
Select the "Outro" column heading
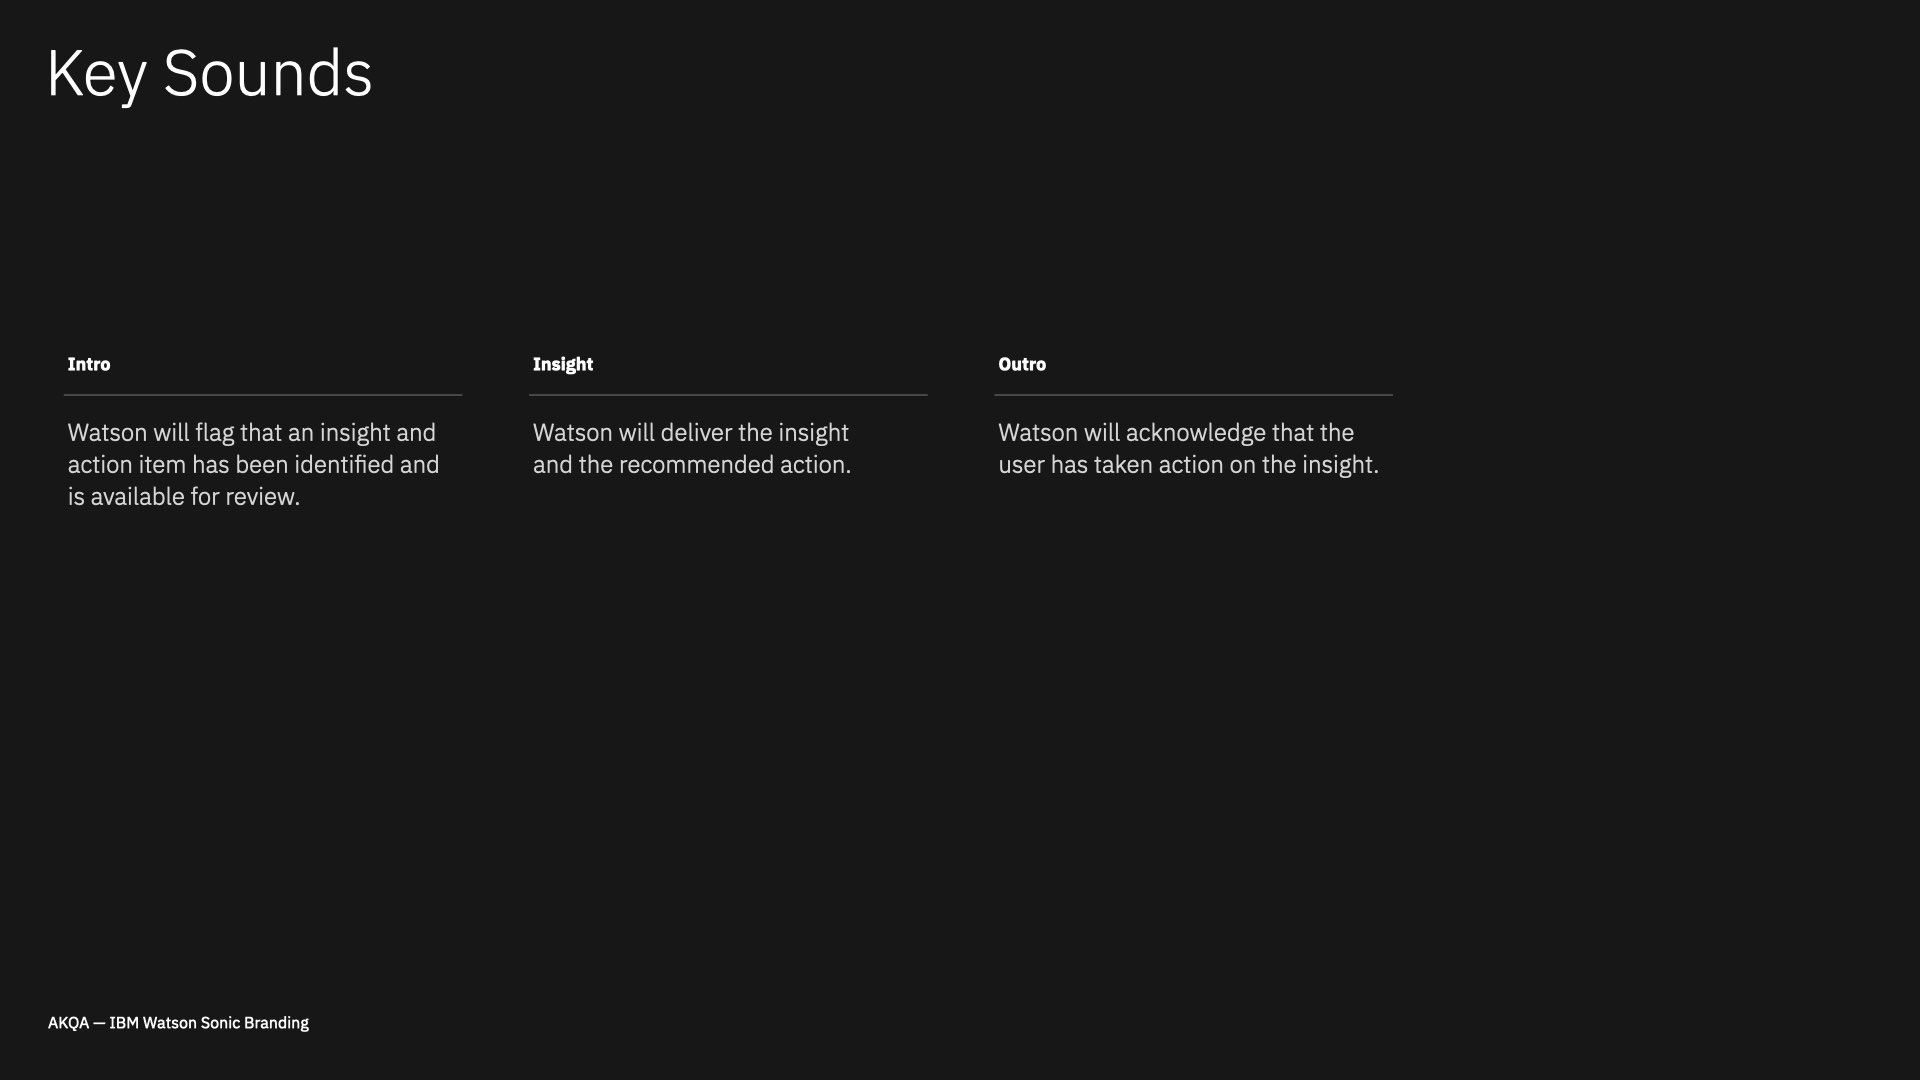click(x=1022, y=364)
